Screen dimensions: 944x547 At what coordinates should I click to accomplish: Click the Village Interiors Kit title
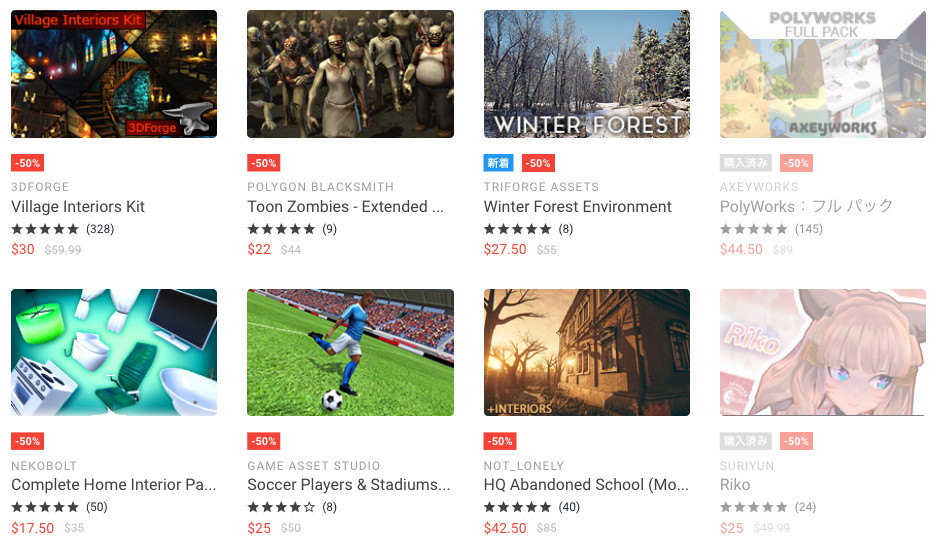tap(78, 206)
